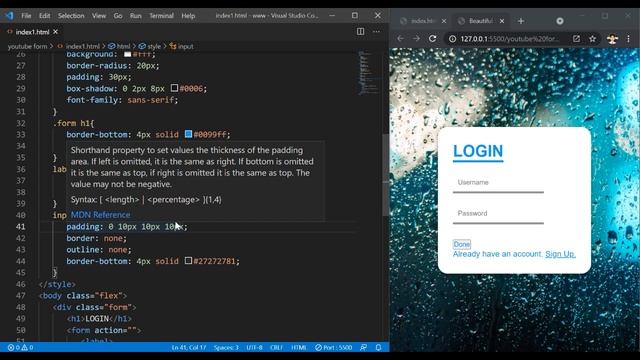Go back in the browser

pos(400,39)
